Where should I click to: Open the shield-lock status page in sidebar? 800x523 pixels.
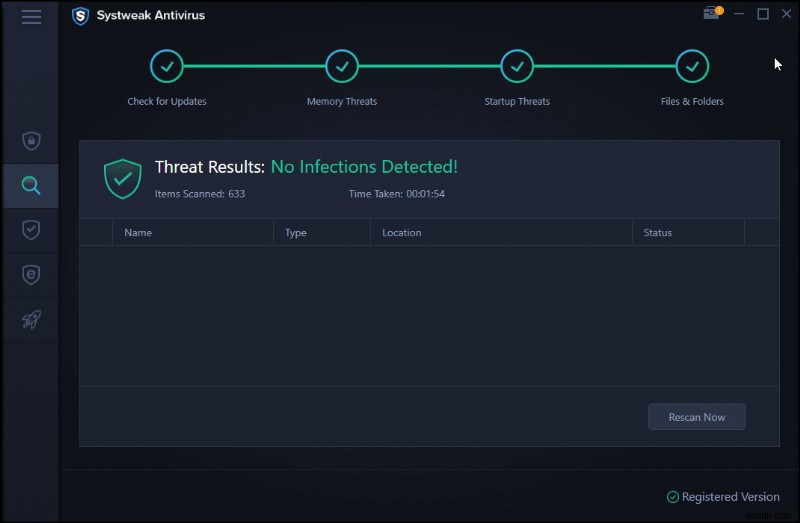point(31,141)
